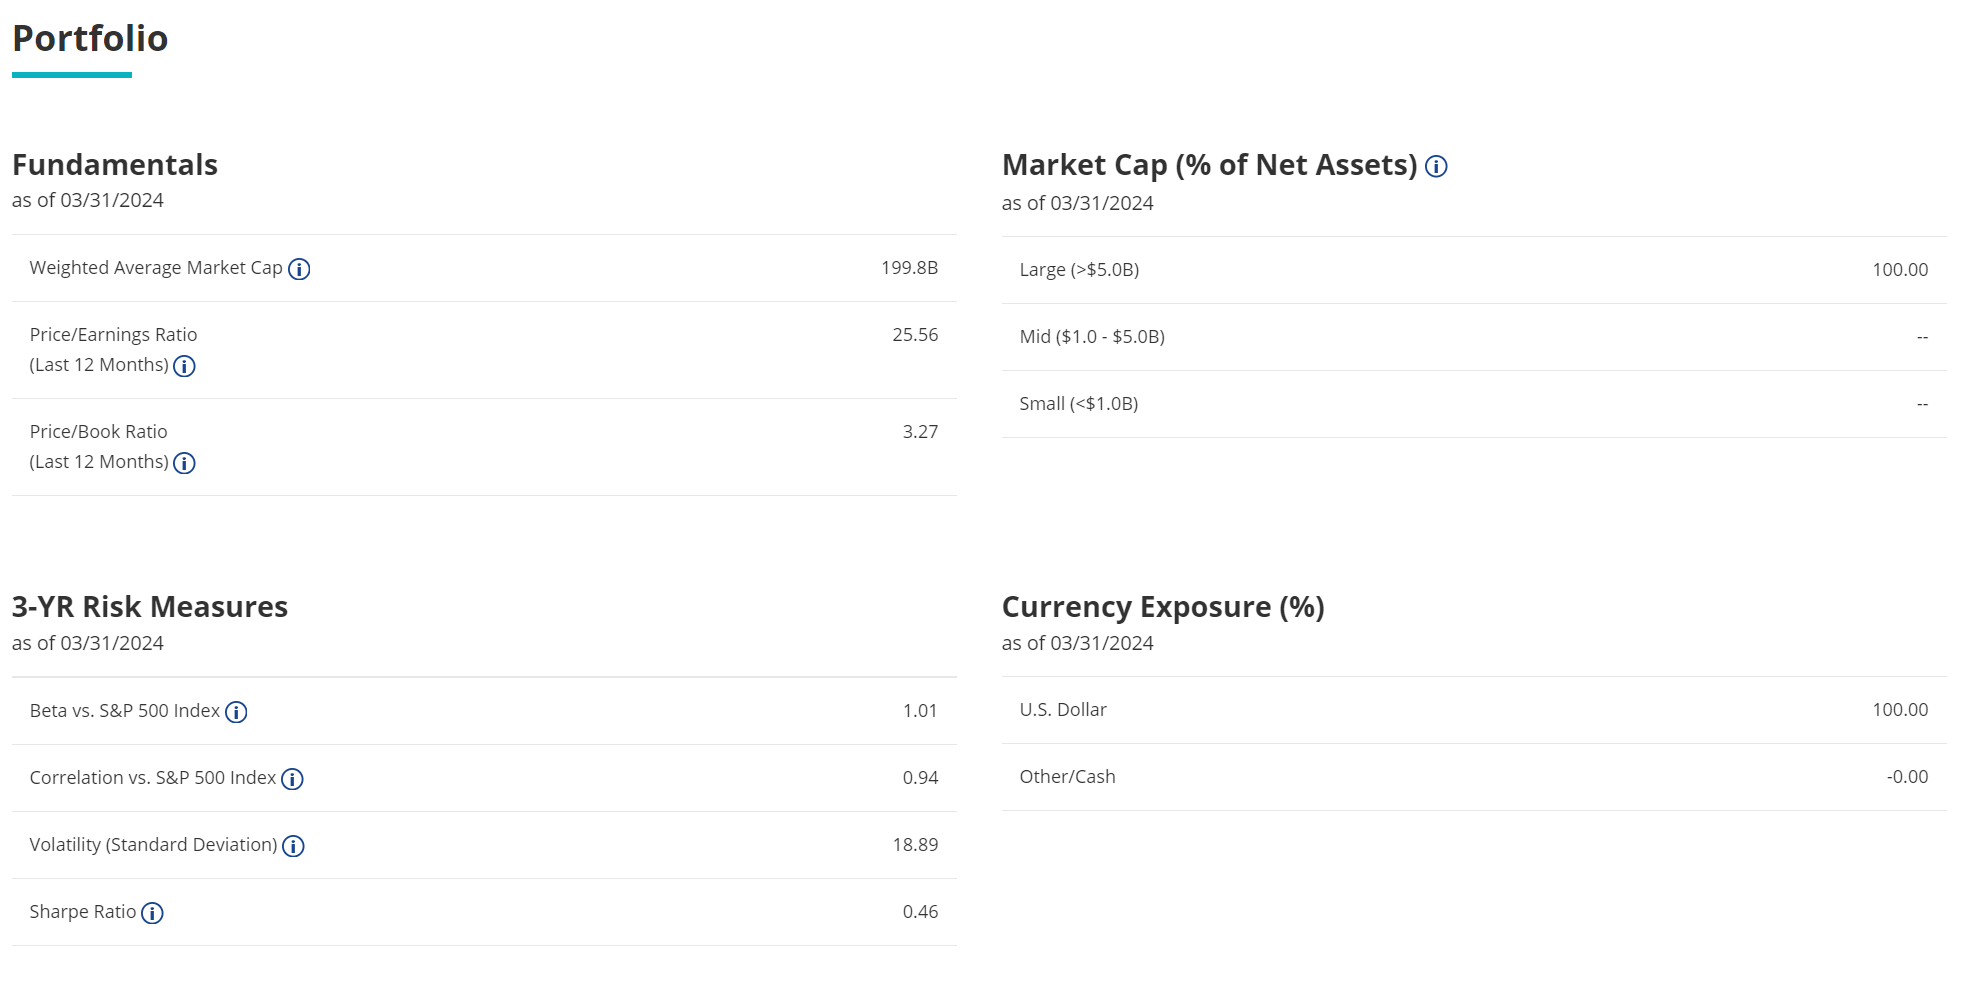Click the 199.8B market cap value
This screenshot has height=988, width=1973.
click(909, 268)
